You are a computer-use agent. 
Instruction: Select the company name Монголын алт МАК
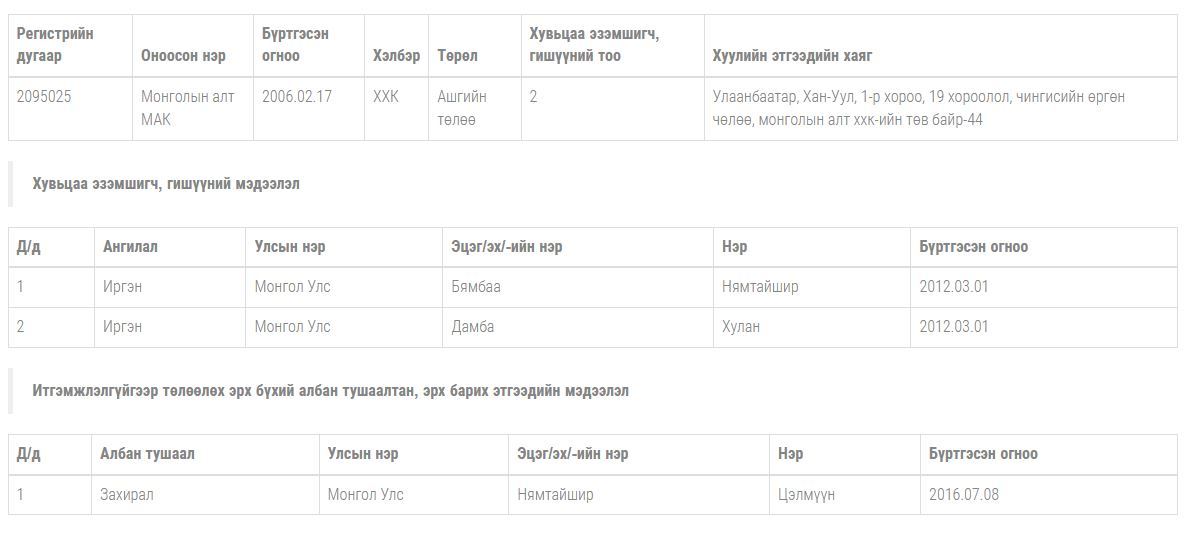click(x=187, y=108)
